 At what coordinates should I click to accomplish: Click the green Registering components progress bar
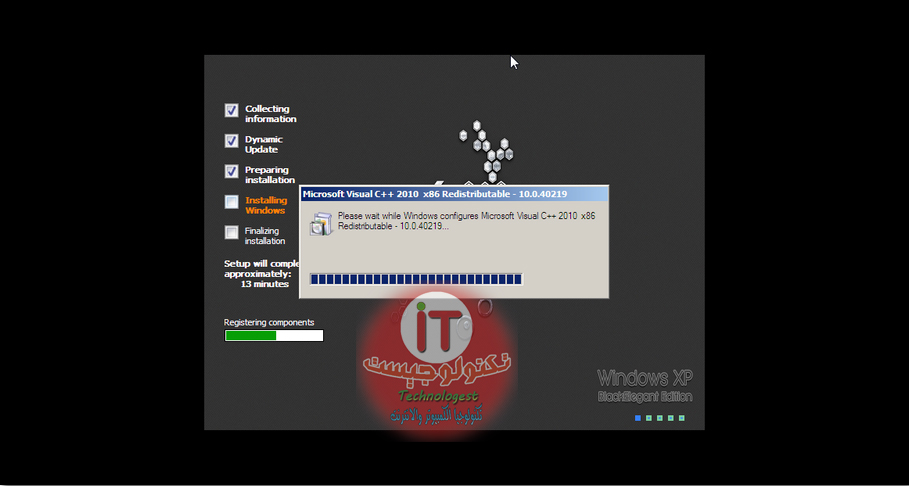coord(274,335)
